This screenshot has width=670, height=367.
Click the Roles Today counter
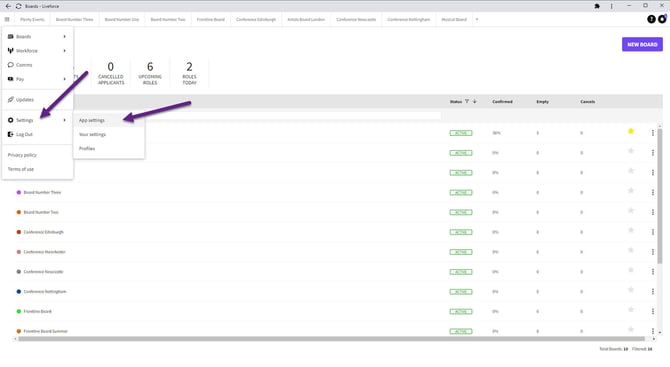[x=189, y=73]
